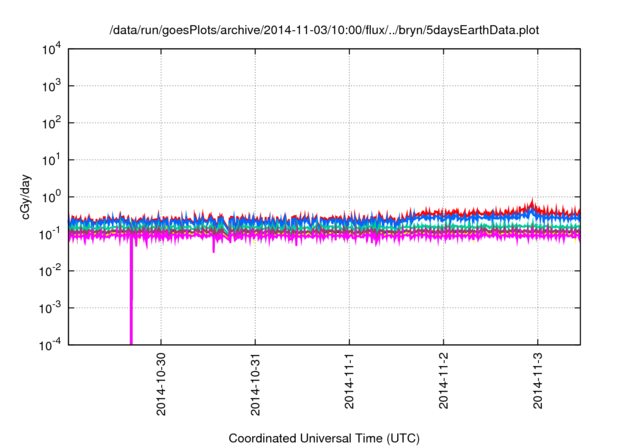Click the 10^0 y-axis tick label
This screenshot has width=640, height=448.
pos(52,197)
